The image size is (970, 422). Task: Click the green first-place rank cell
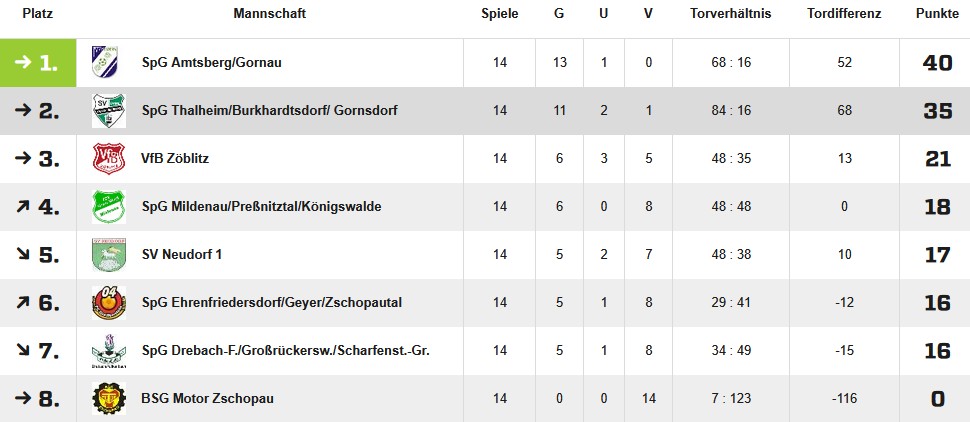click(x=38, y=62)
